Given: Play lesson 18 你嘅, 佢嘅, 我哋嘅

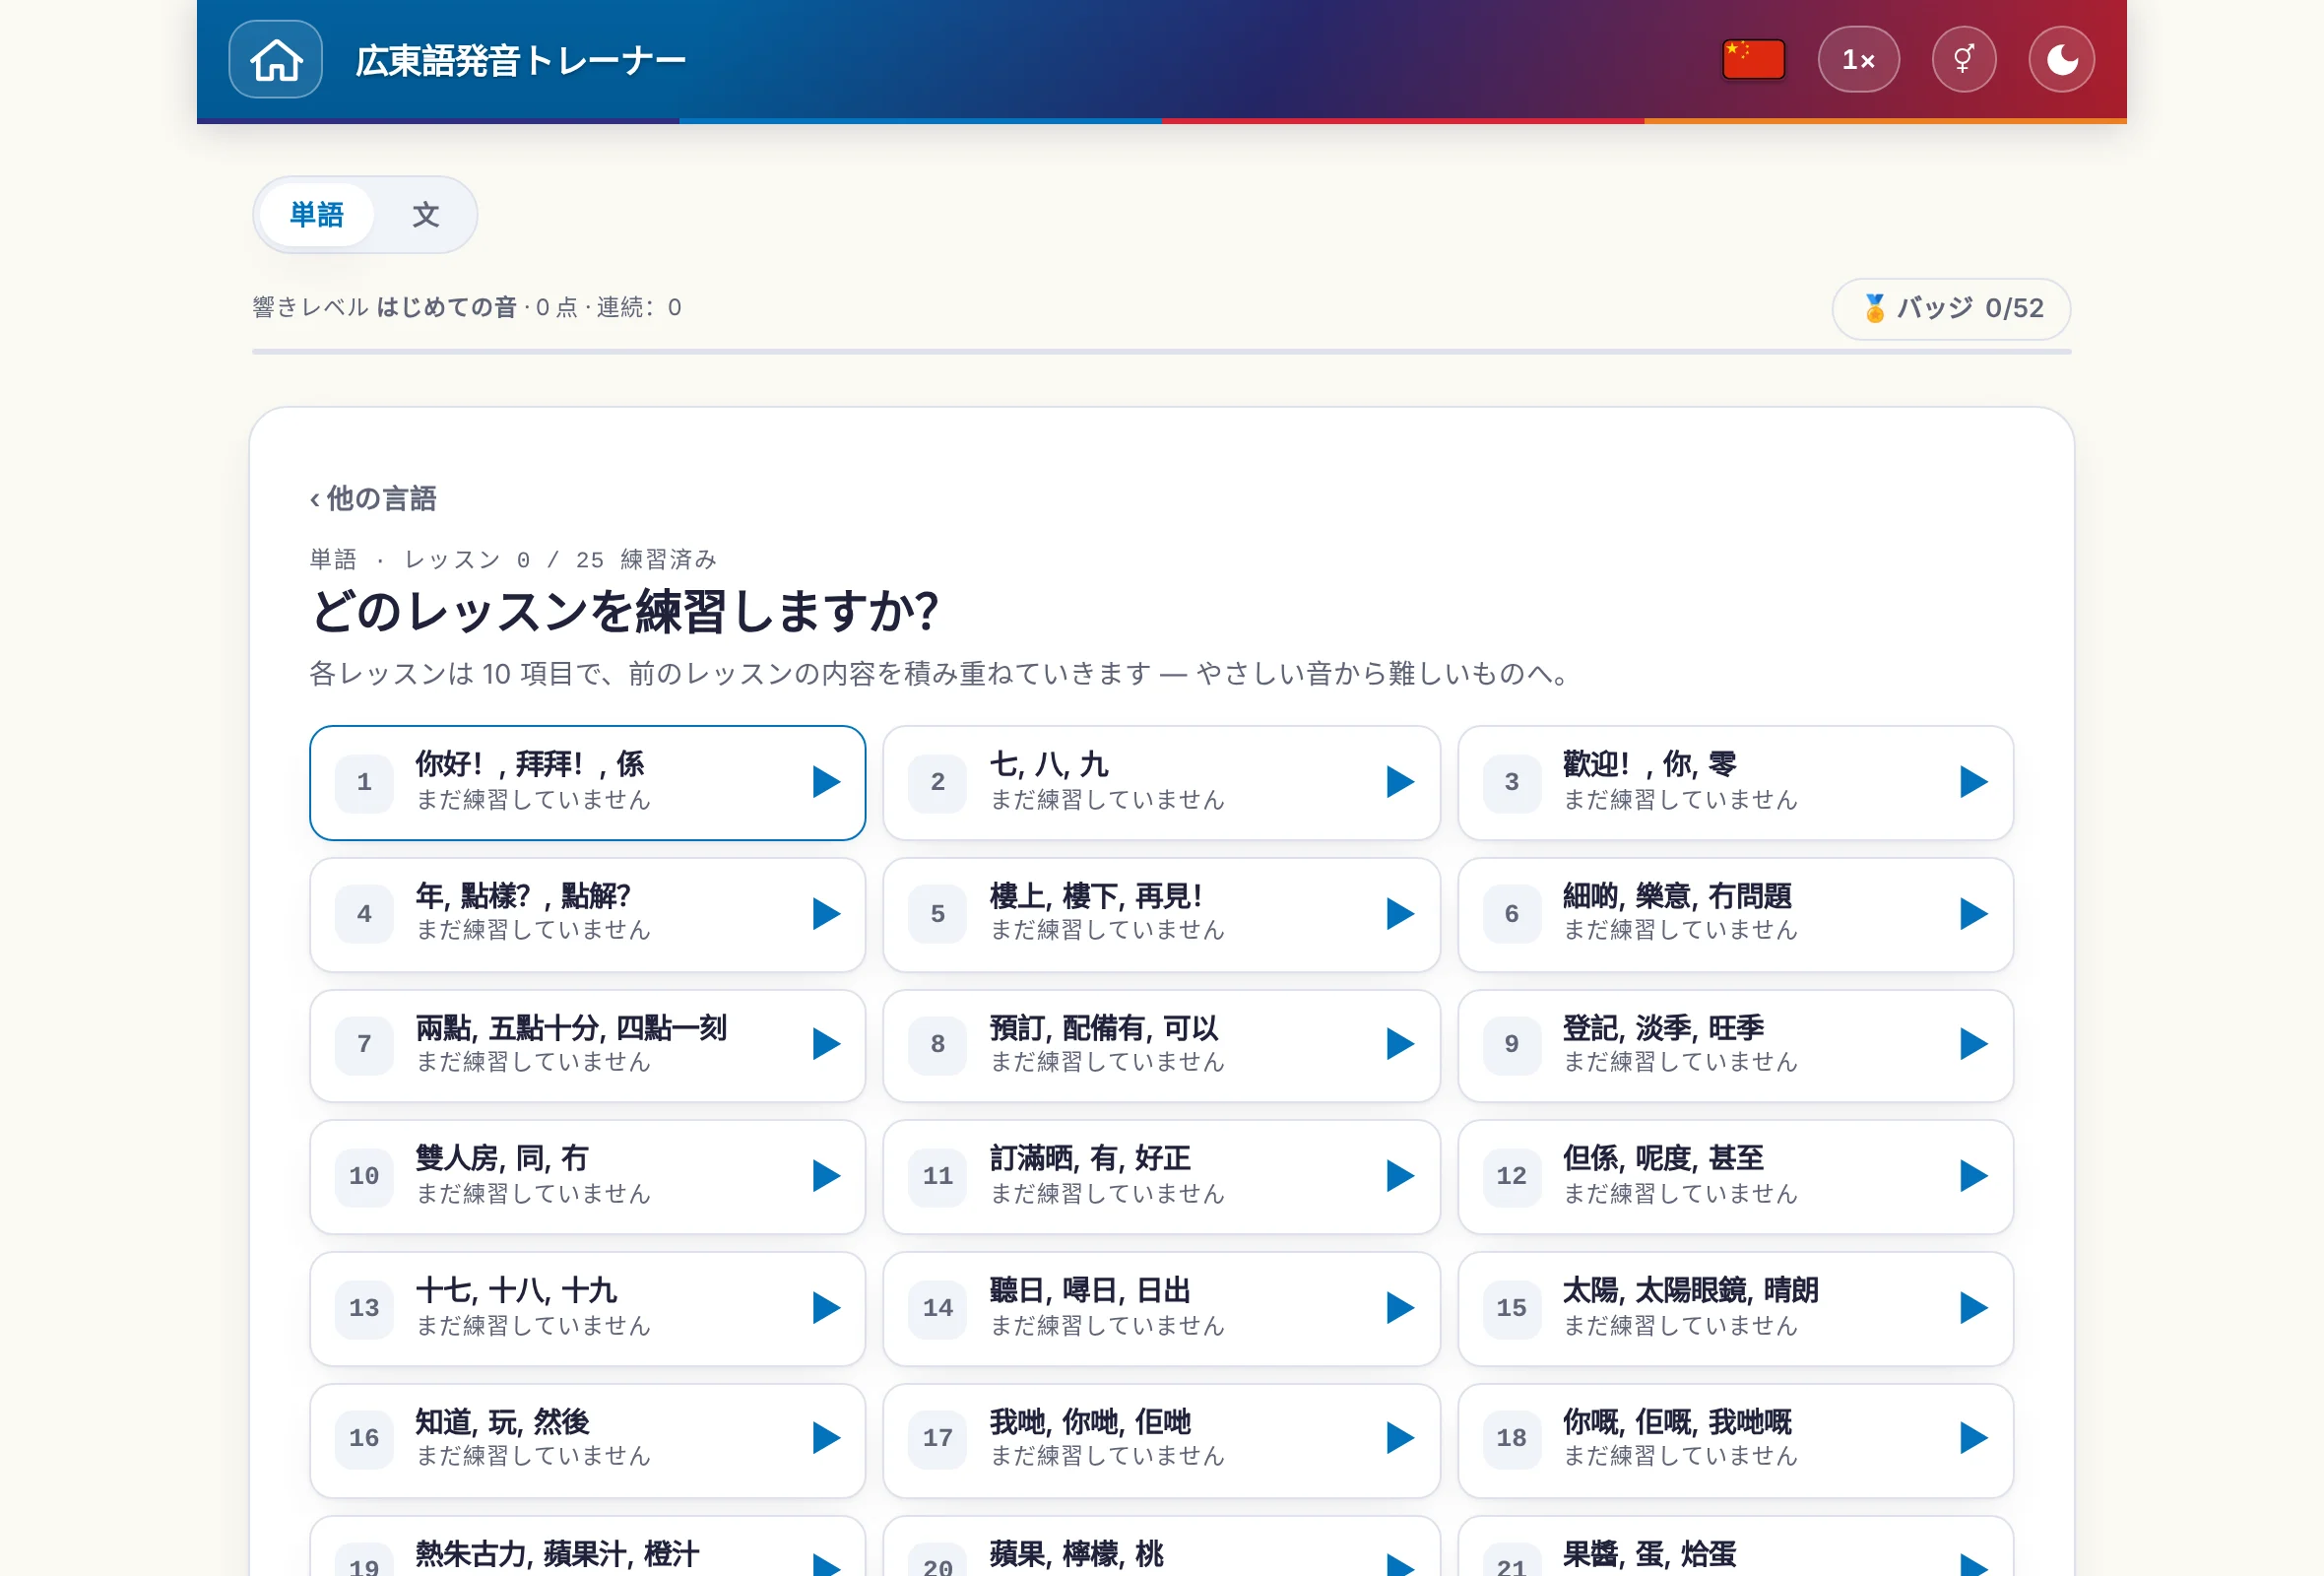Looking at the screenshot, I should tap(1973, 1438).
